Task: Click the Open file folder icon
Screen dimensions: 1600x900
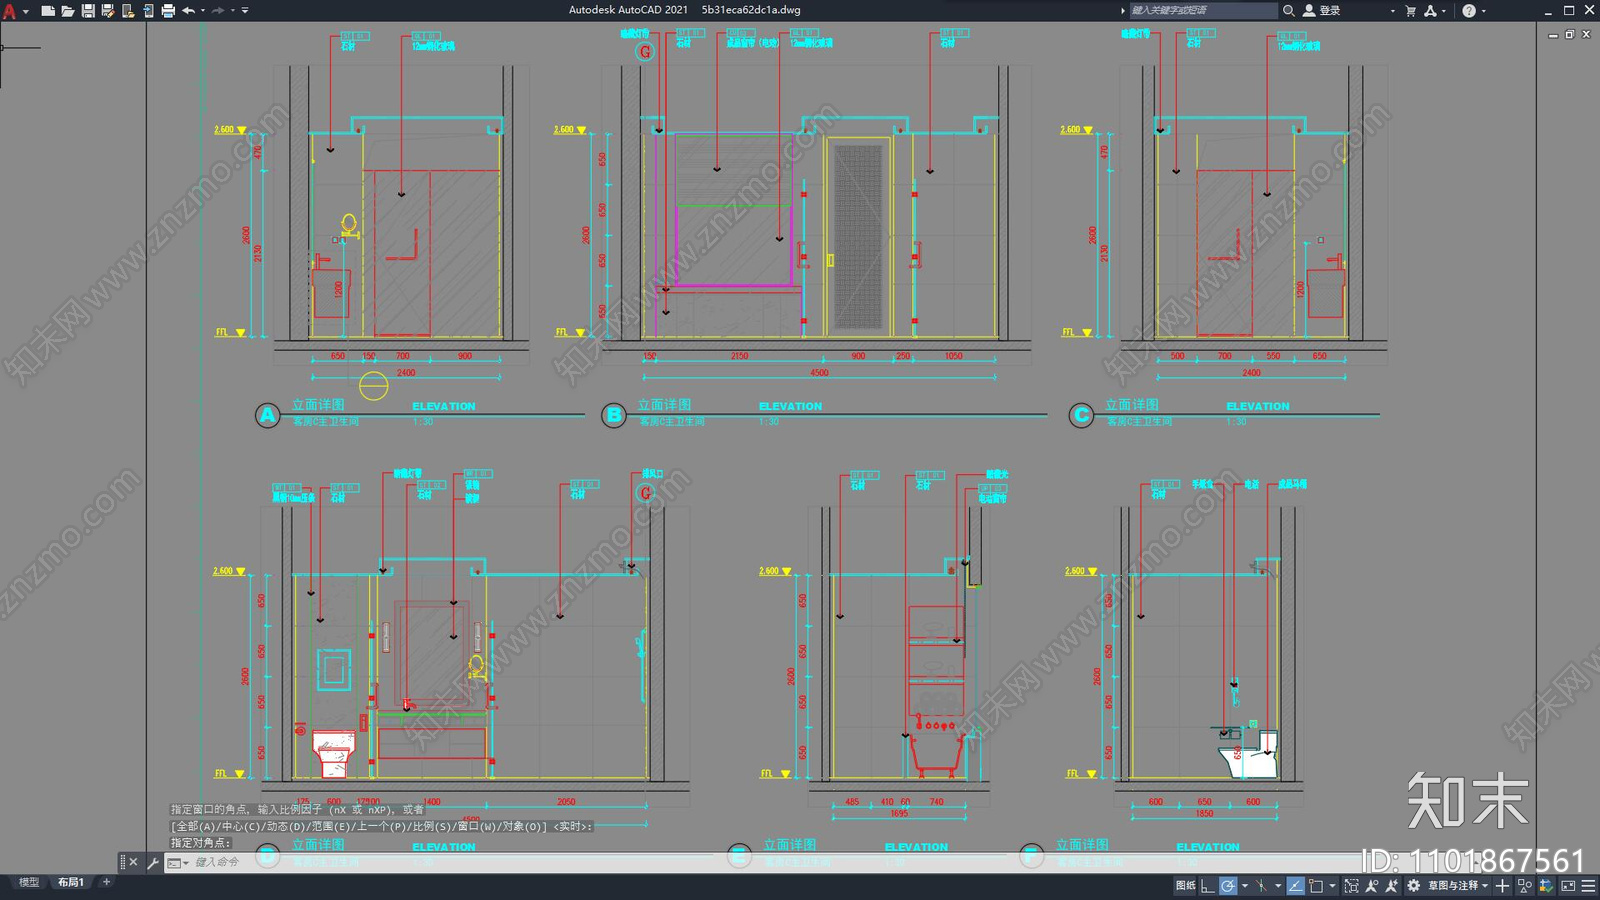Action: click(68, 11)
